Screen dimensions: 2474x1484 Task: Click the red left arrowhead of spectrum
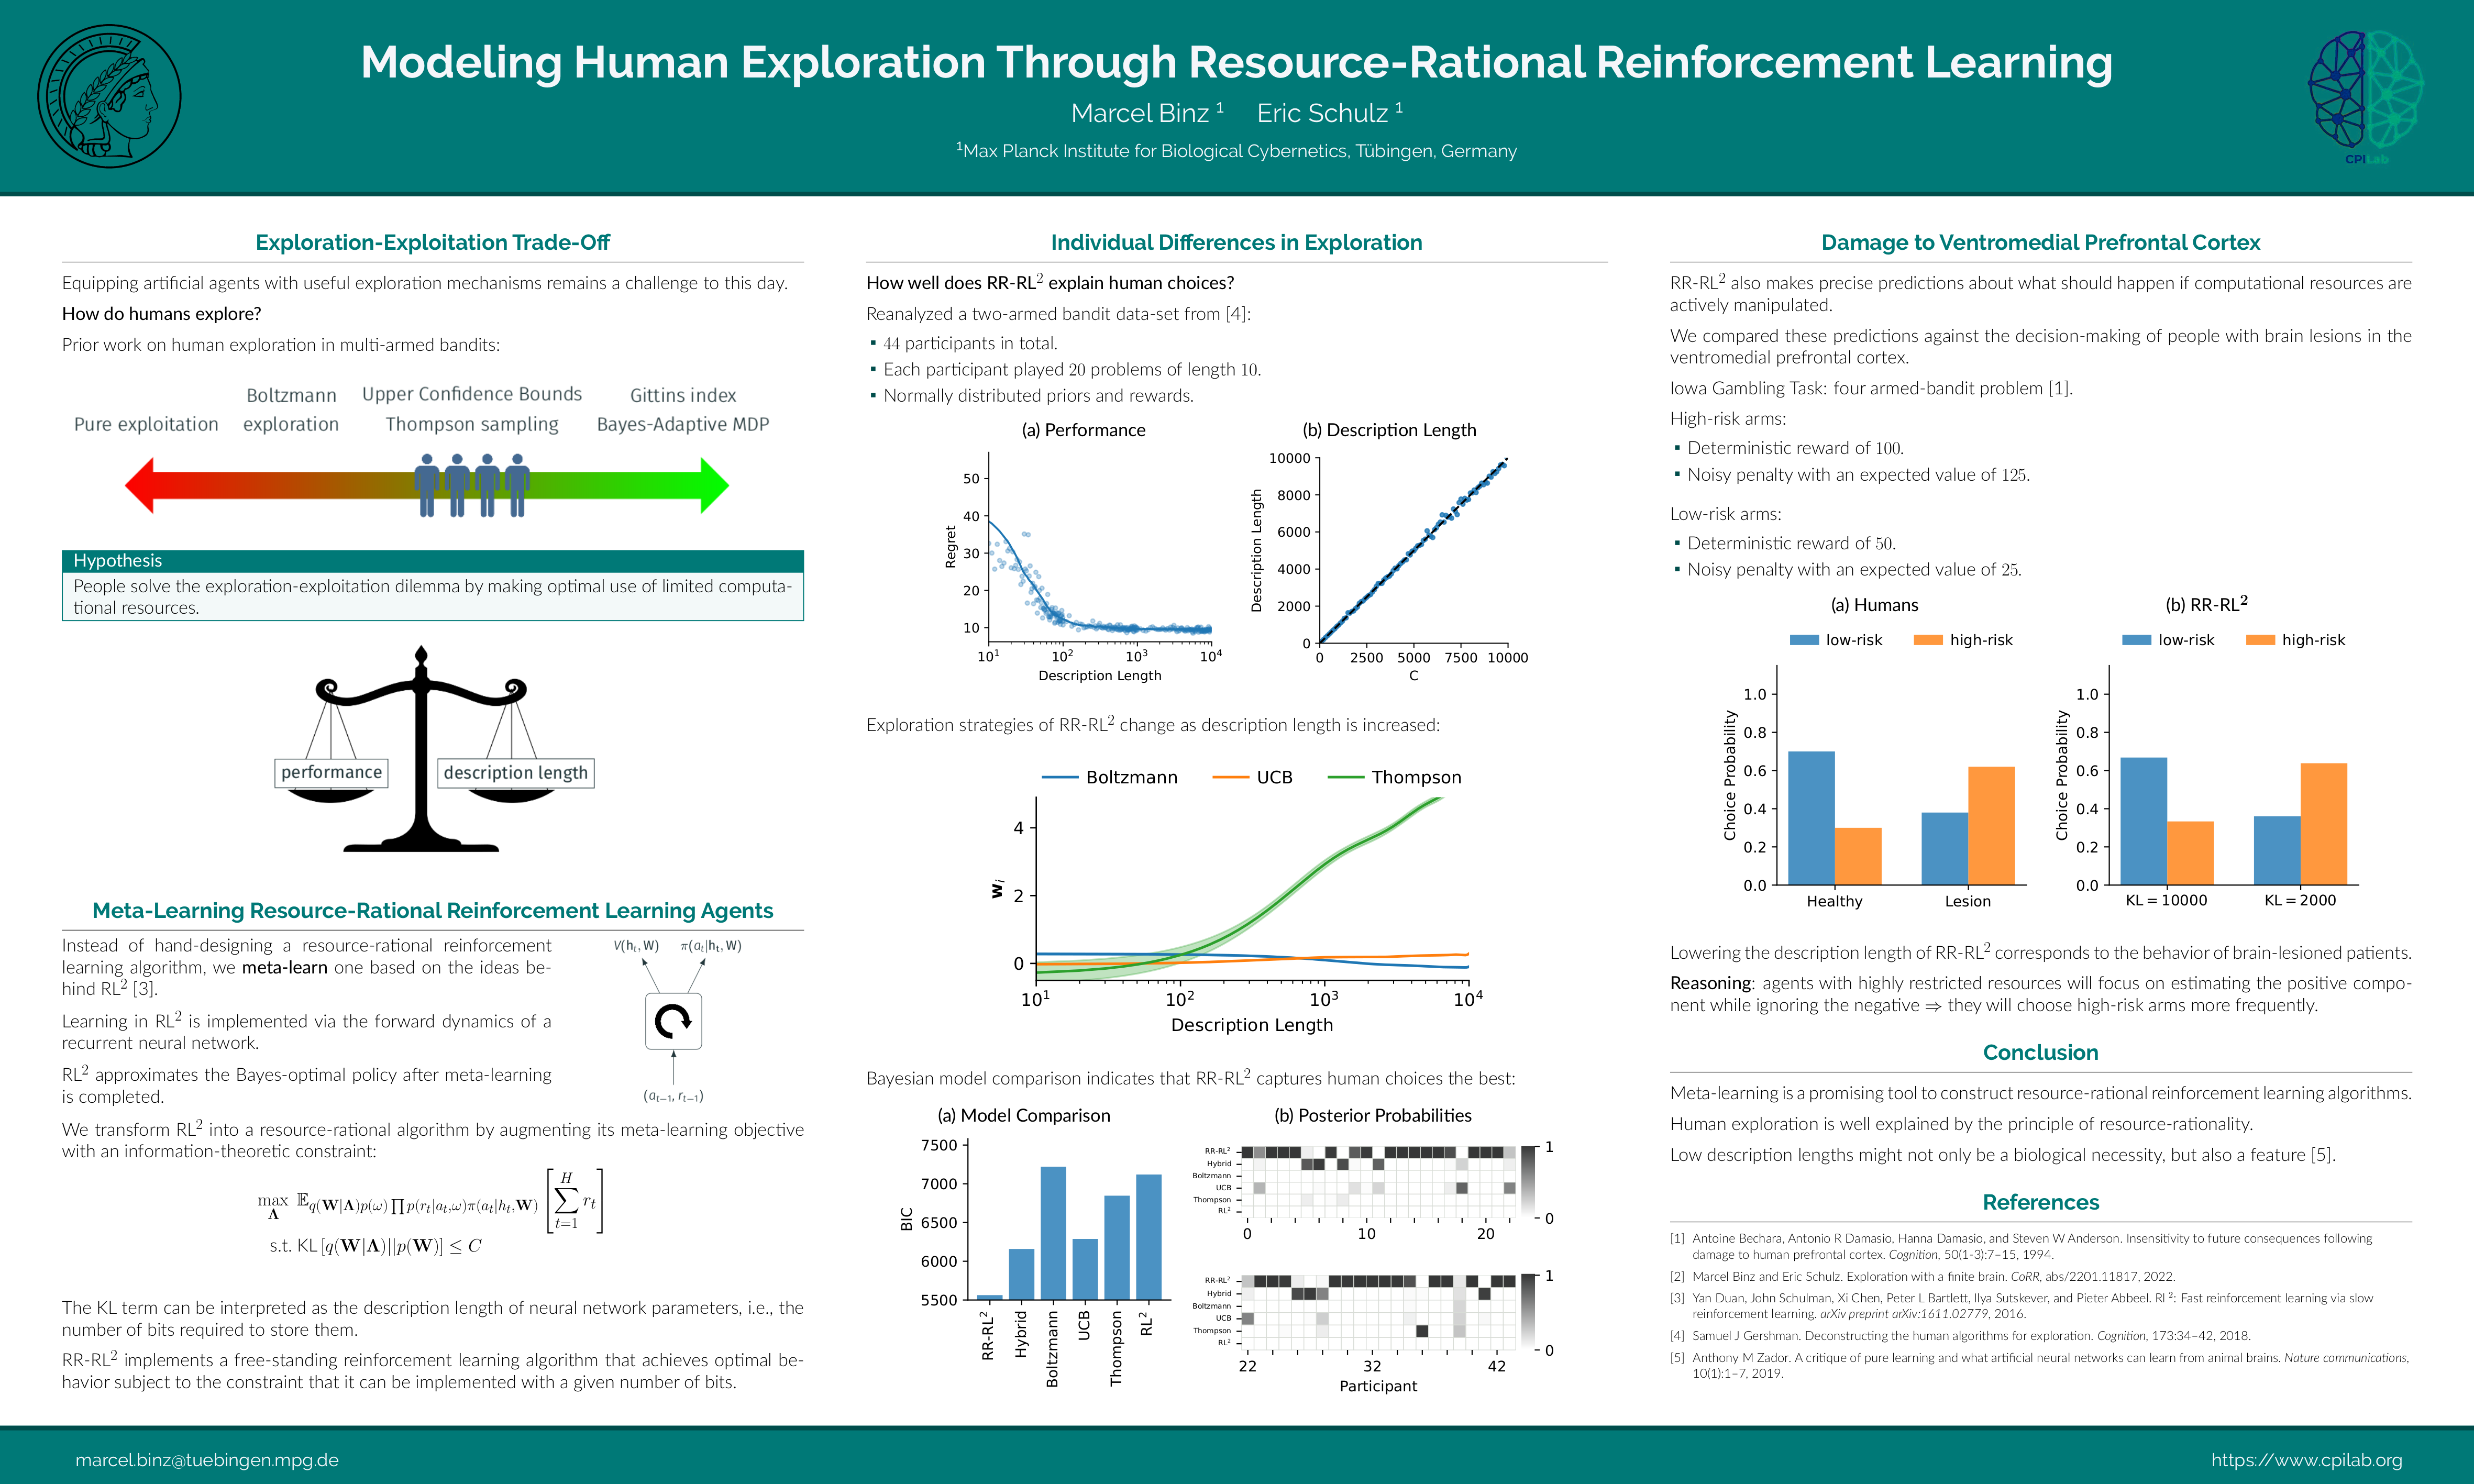[141, 485]
